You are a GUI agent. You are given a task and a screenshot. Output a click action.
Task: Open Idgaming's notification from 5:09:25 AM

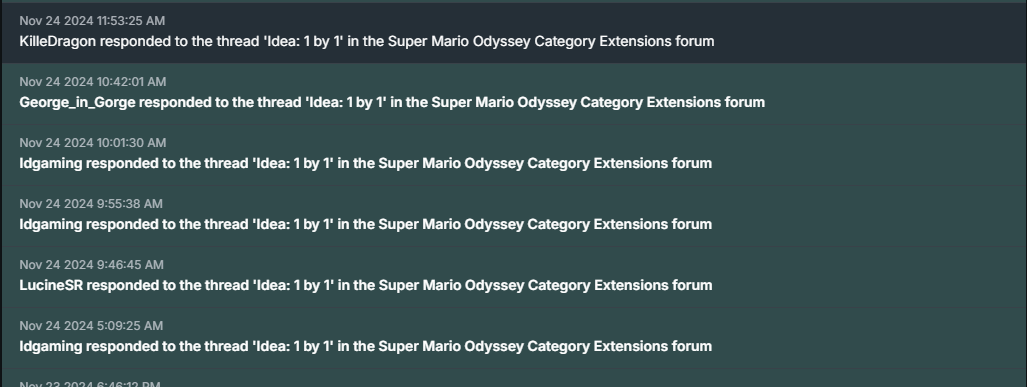pos(514,337)
